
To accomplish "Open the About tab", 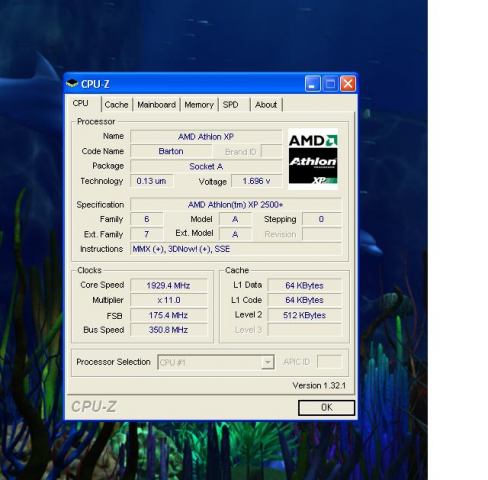I will pos(266,105).
